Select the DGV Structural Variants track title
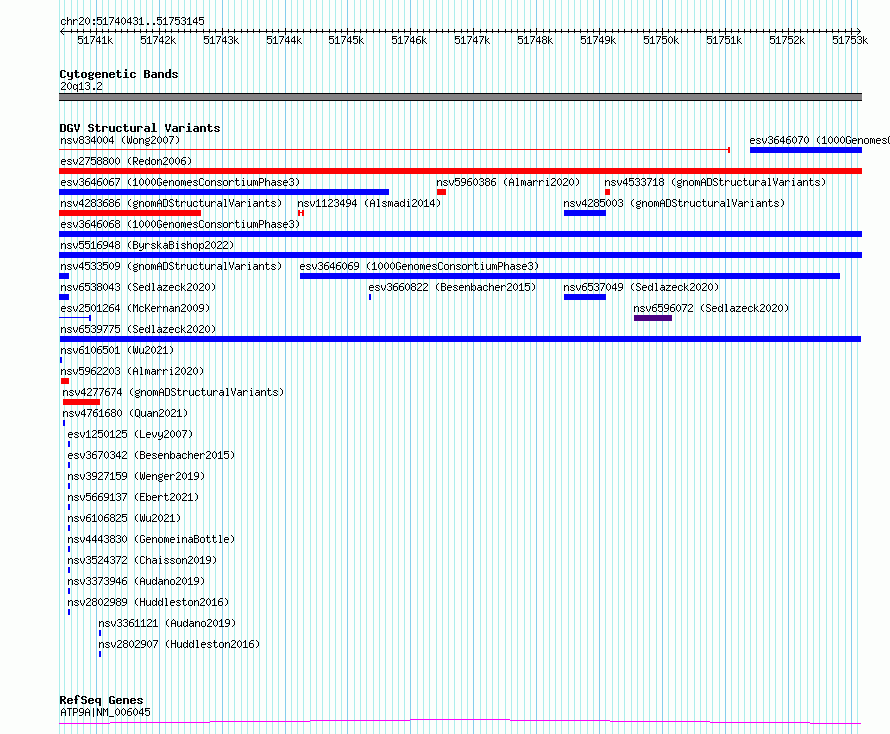 click(x=140, y=128)
